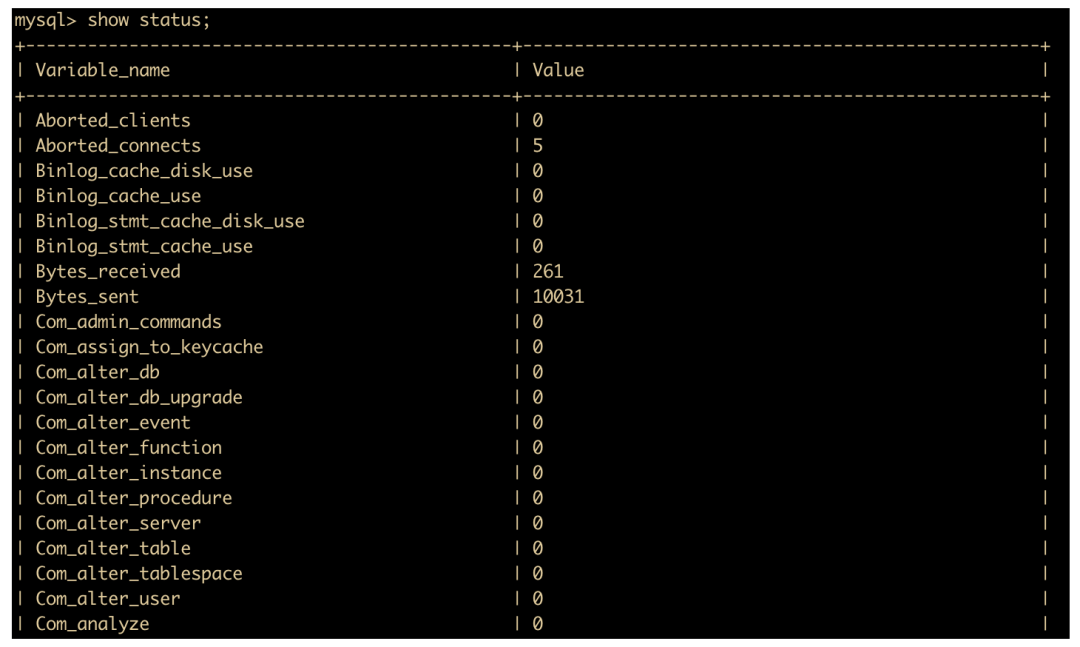Click the Com_alter_tablespace variable name
Screen dimensions: 1080x647
[139, 573]
